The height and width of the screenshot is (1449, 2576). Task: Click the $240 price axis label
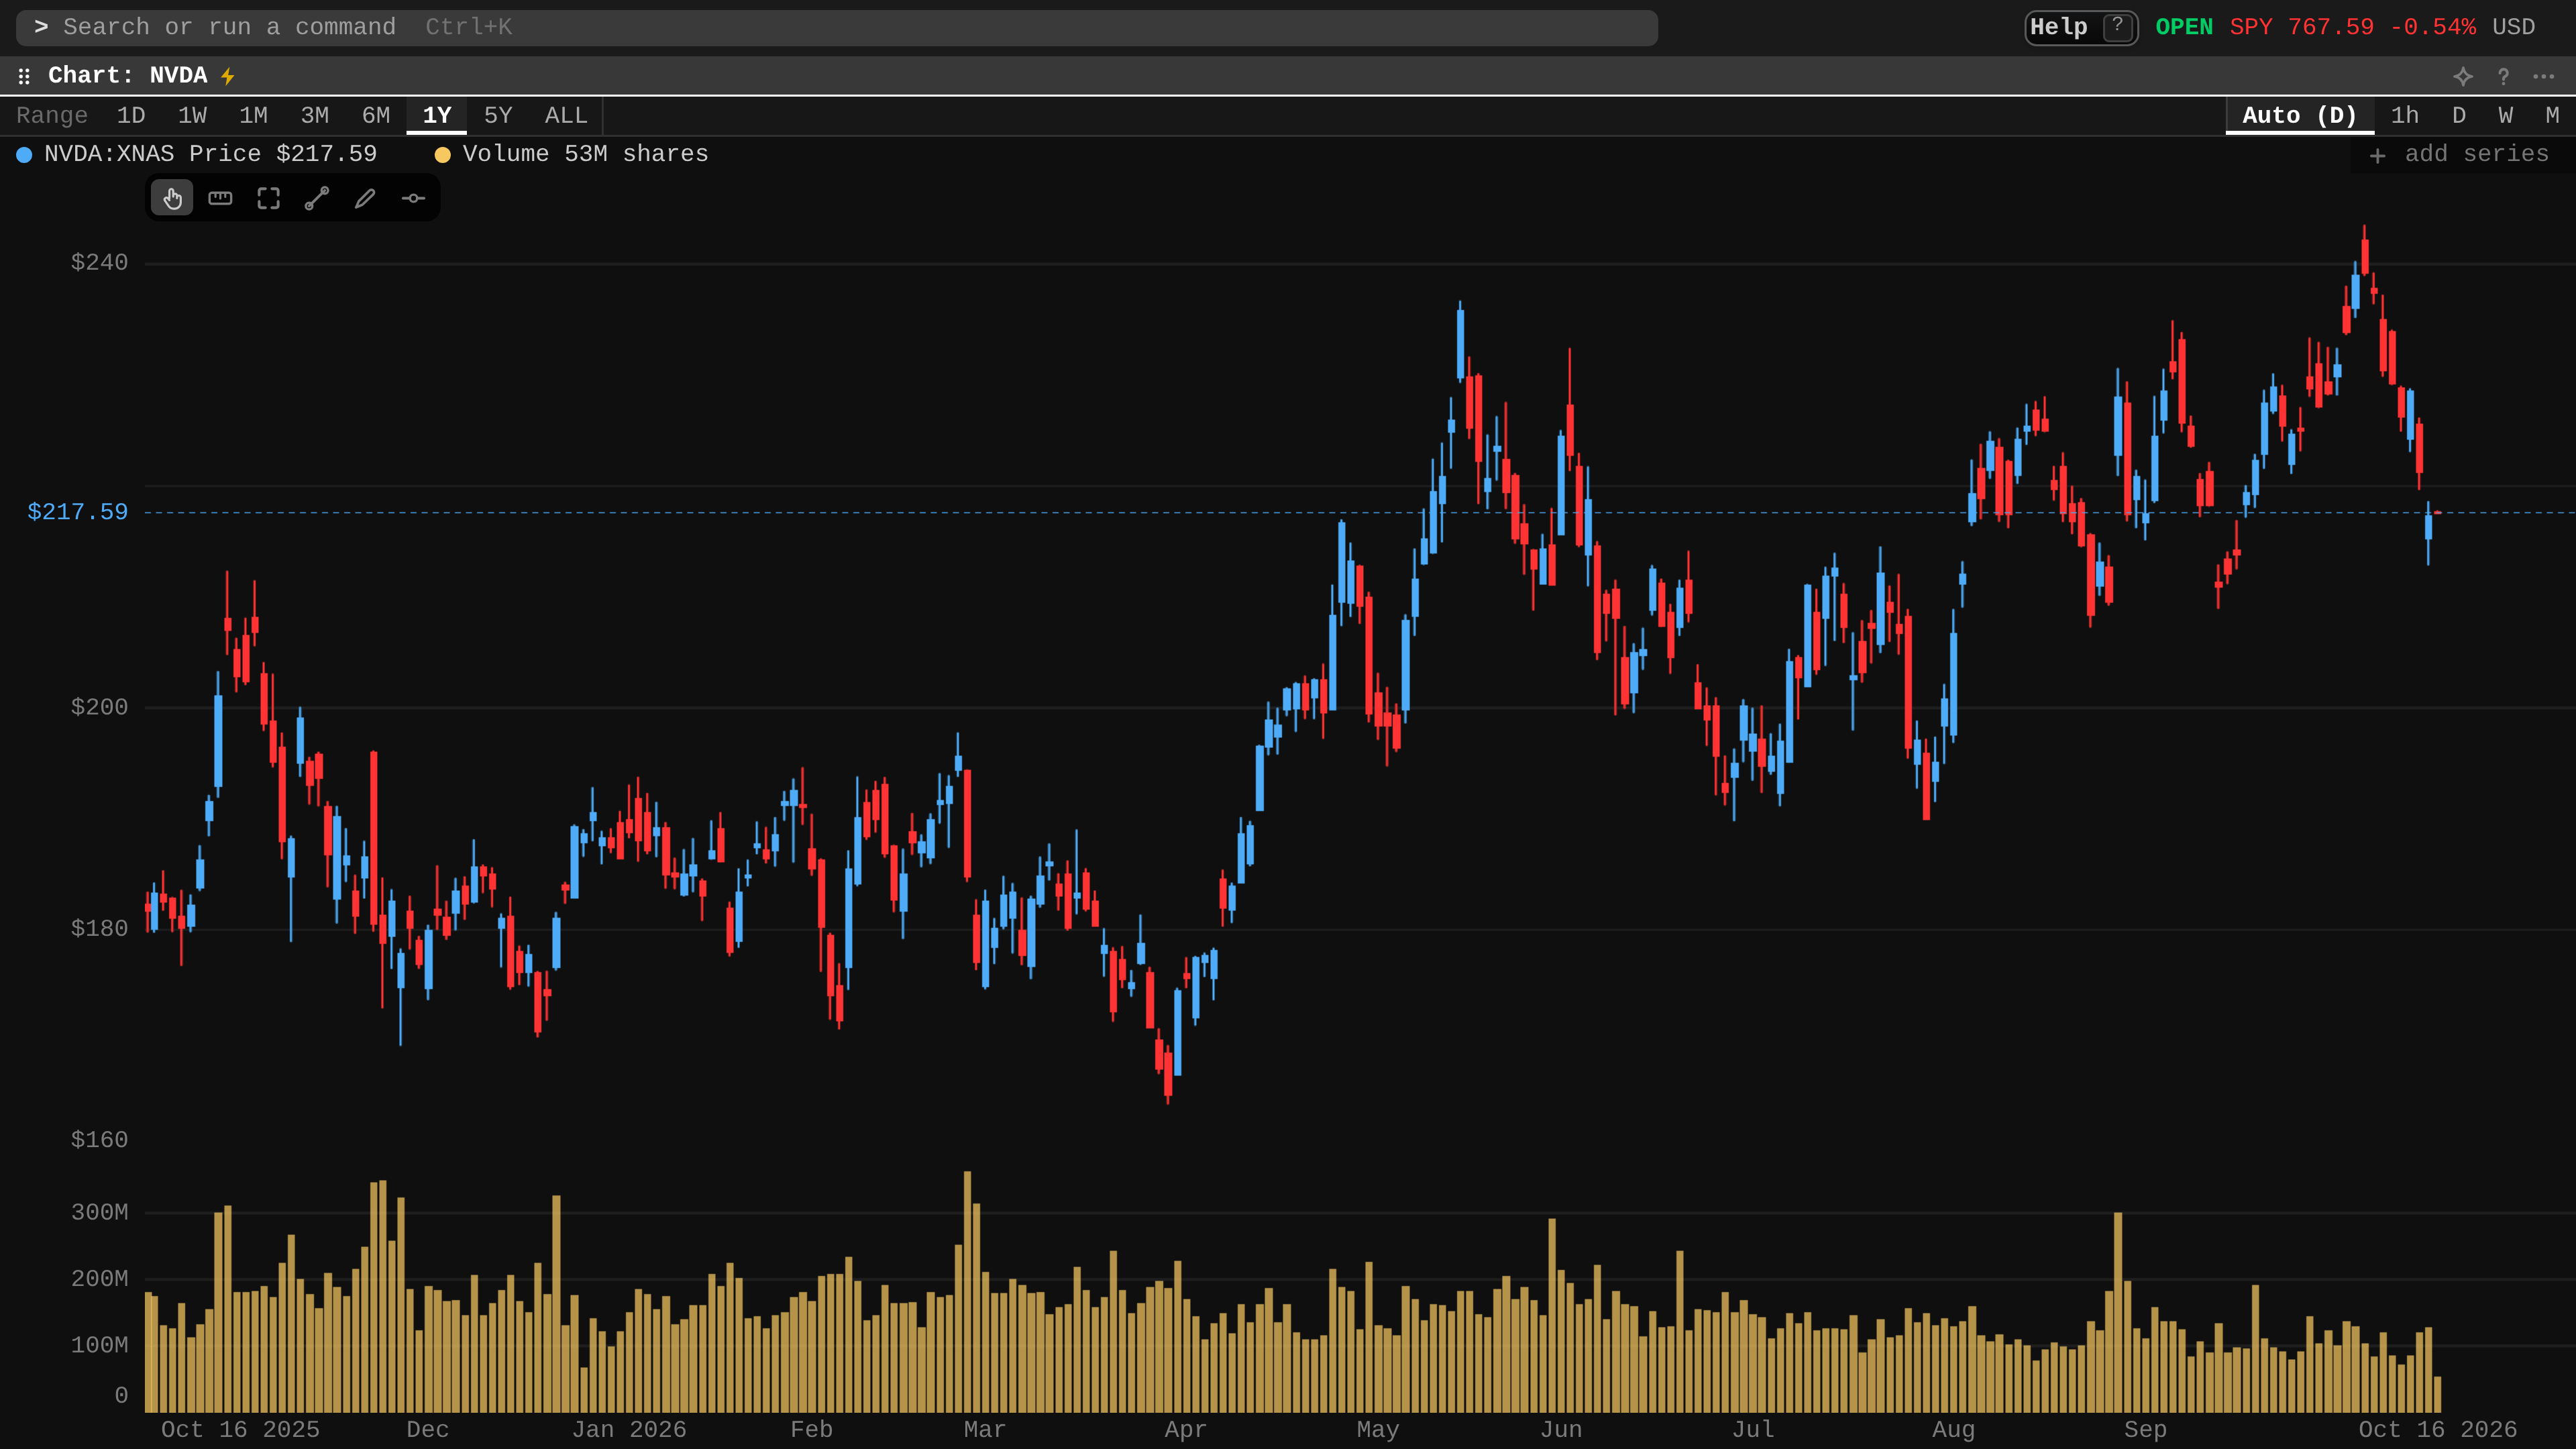pos(99,262)
